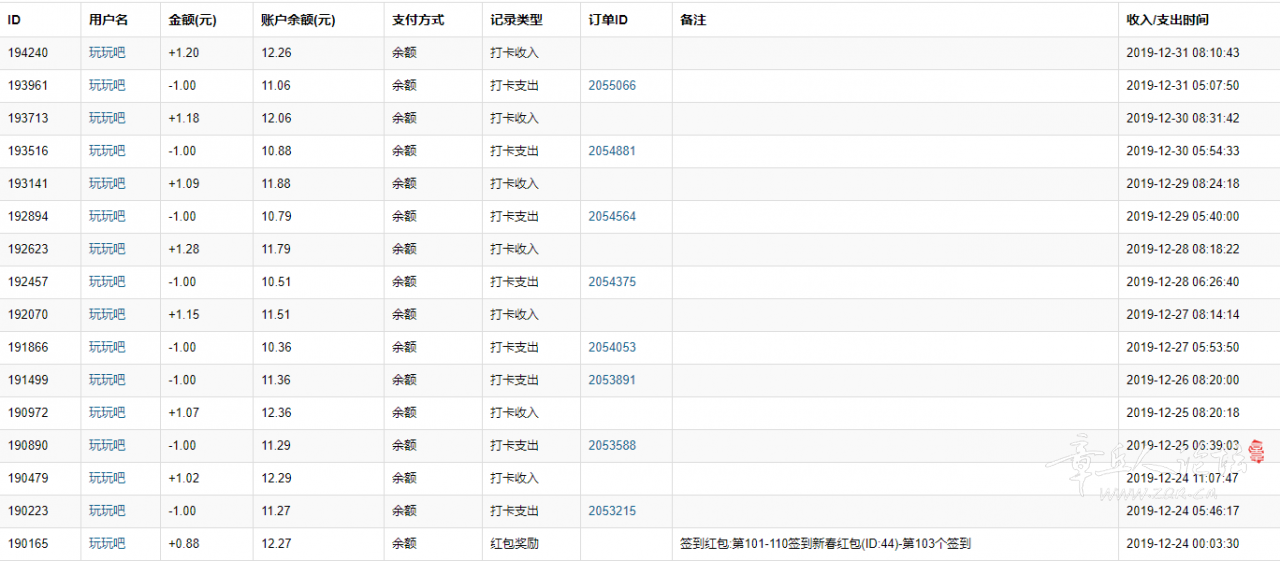Click amount +0.88
The width and height of the screenshot is (1280, 561).
pyautogui.click(x=184, y=544)
